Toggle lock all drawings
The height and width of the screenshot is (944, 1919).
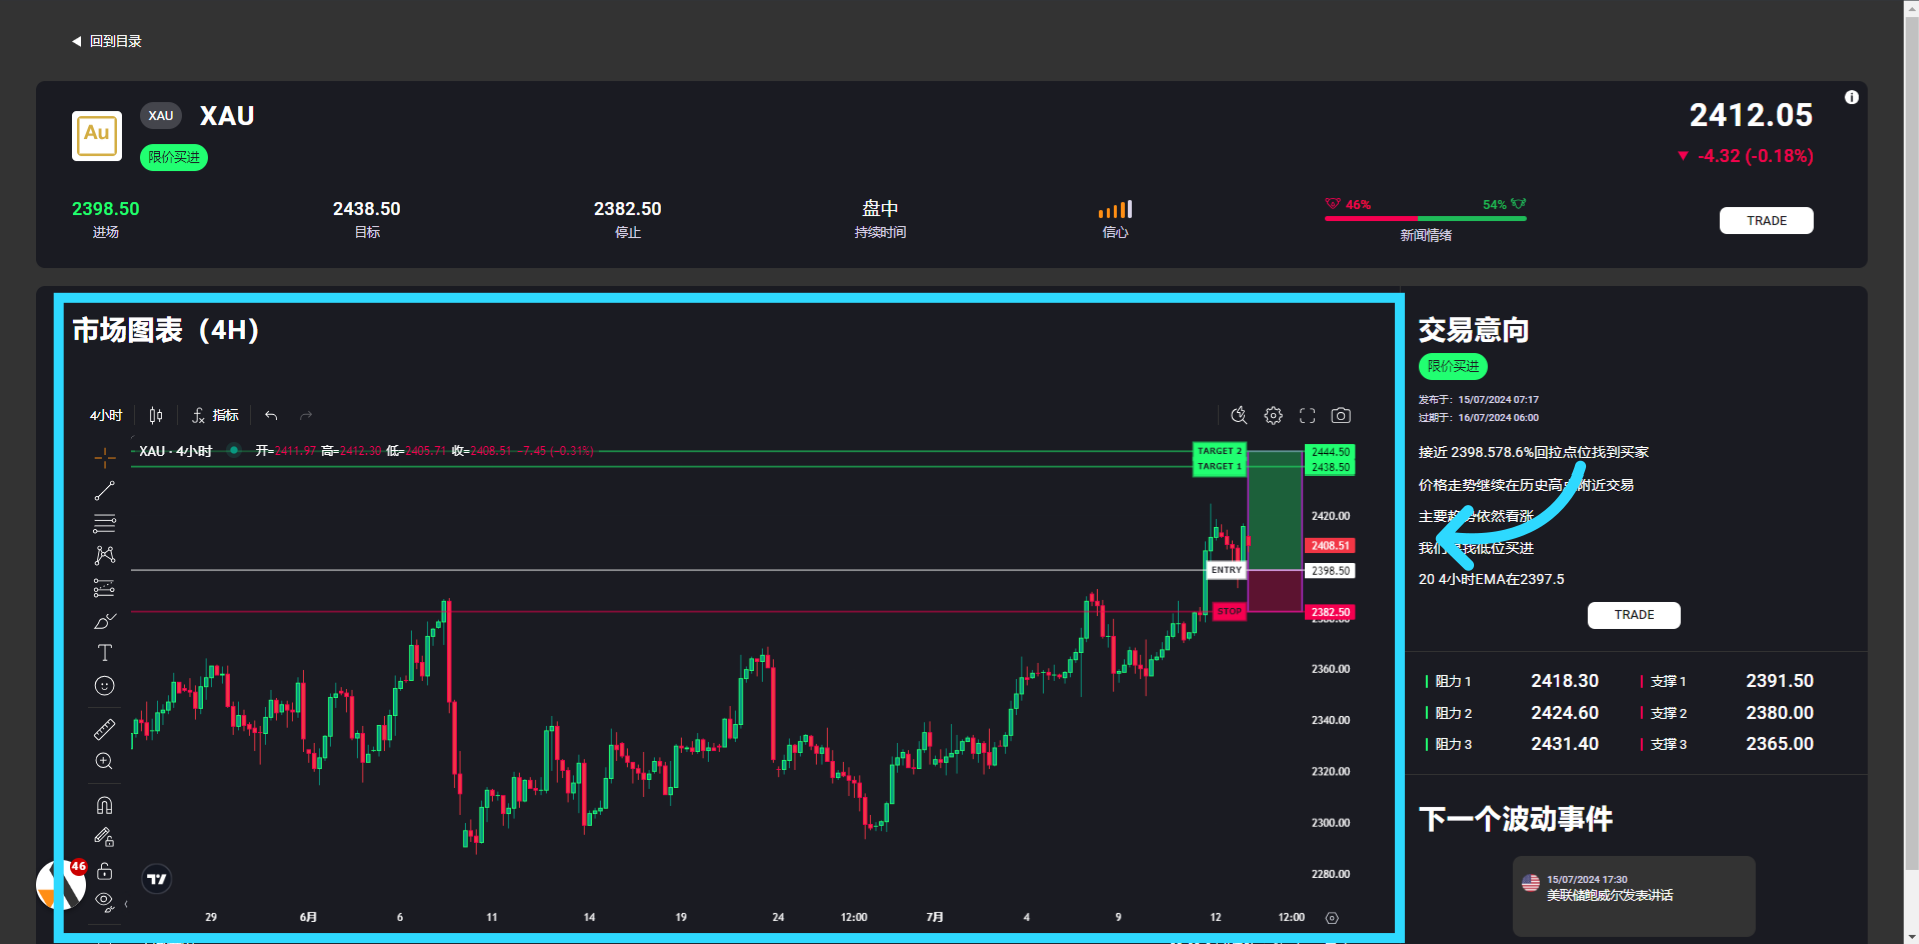pyautogui.click(x=105, y=871)
